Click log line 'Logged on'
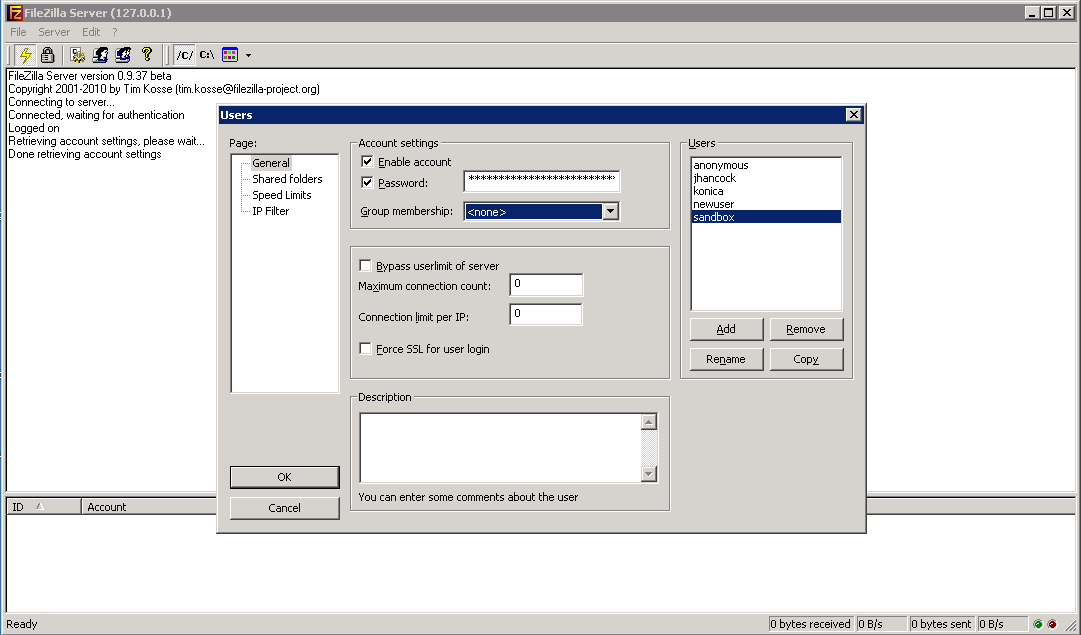 [34, 128]
